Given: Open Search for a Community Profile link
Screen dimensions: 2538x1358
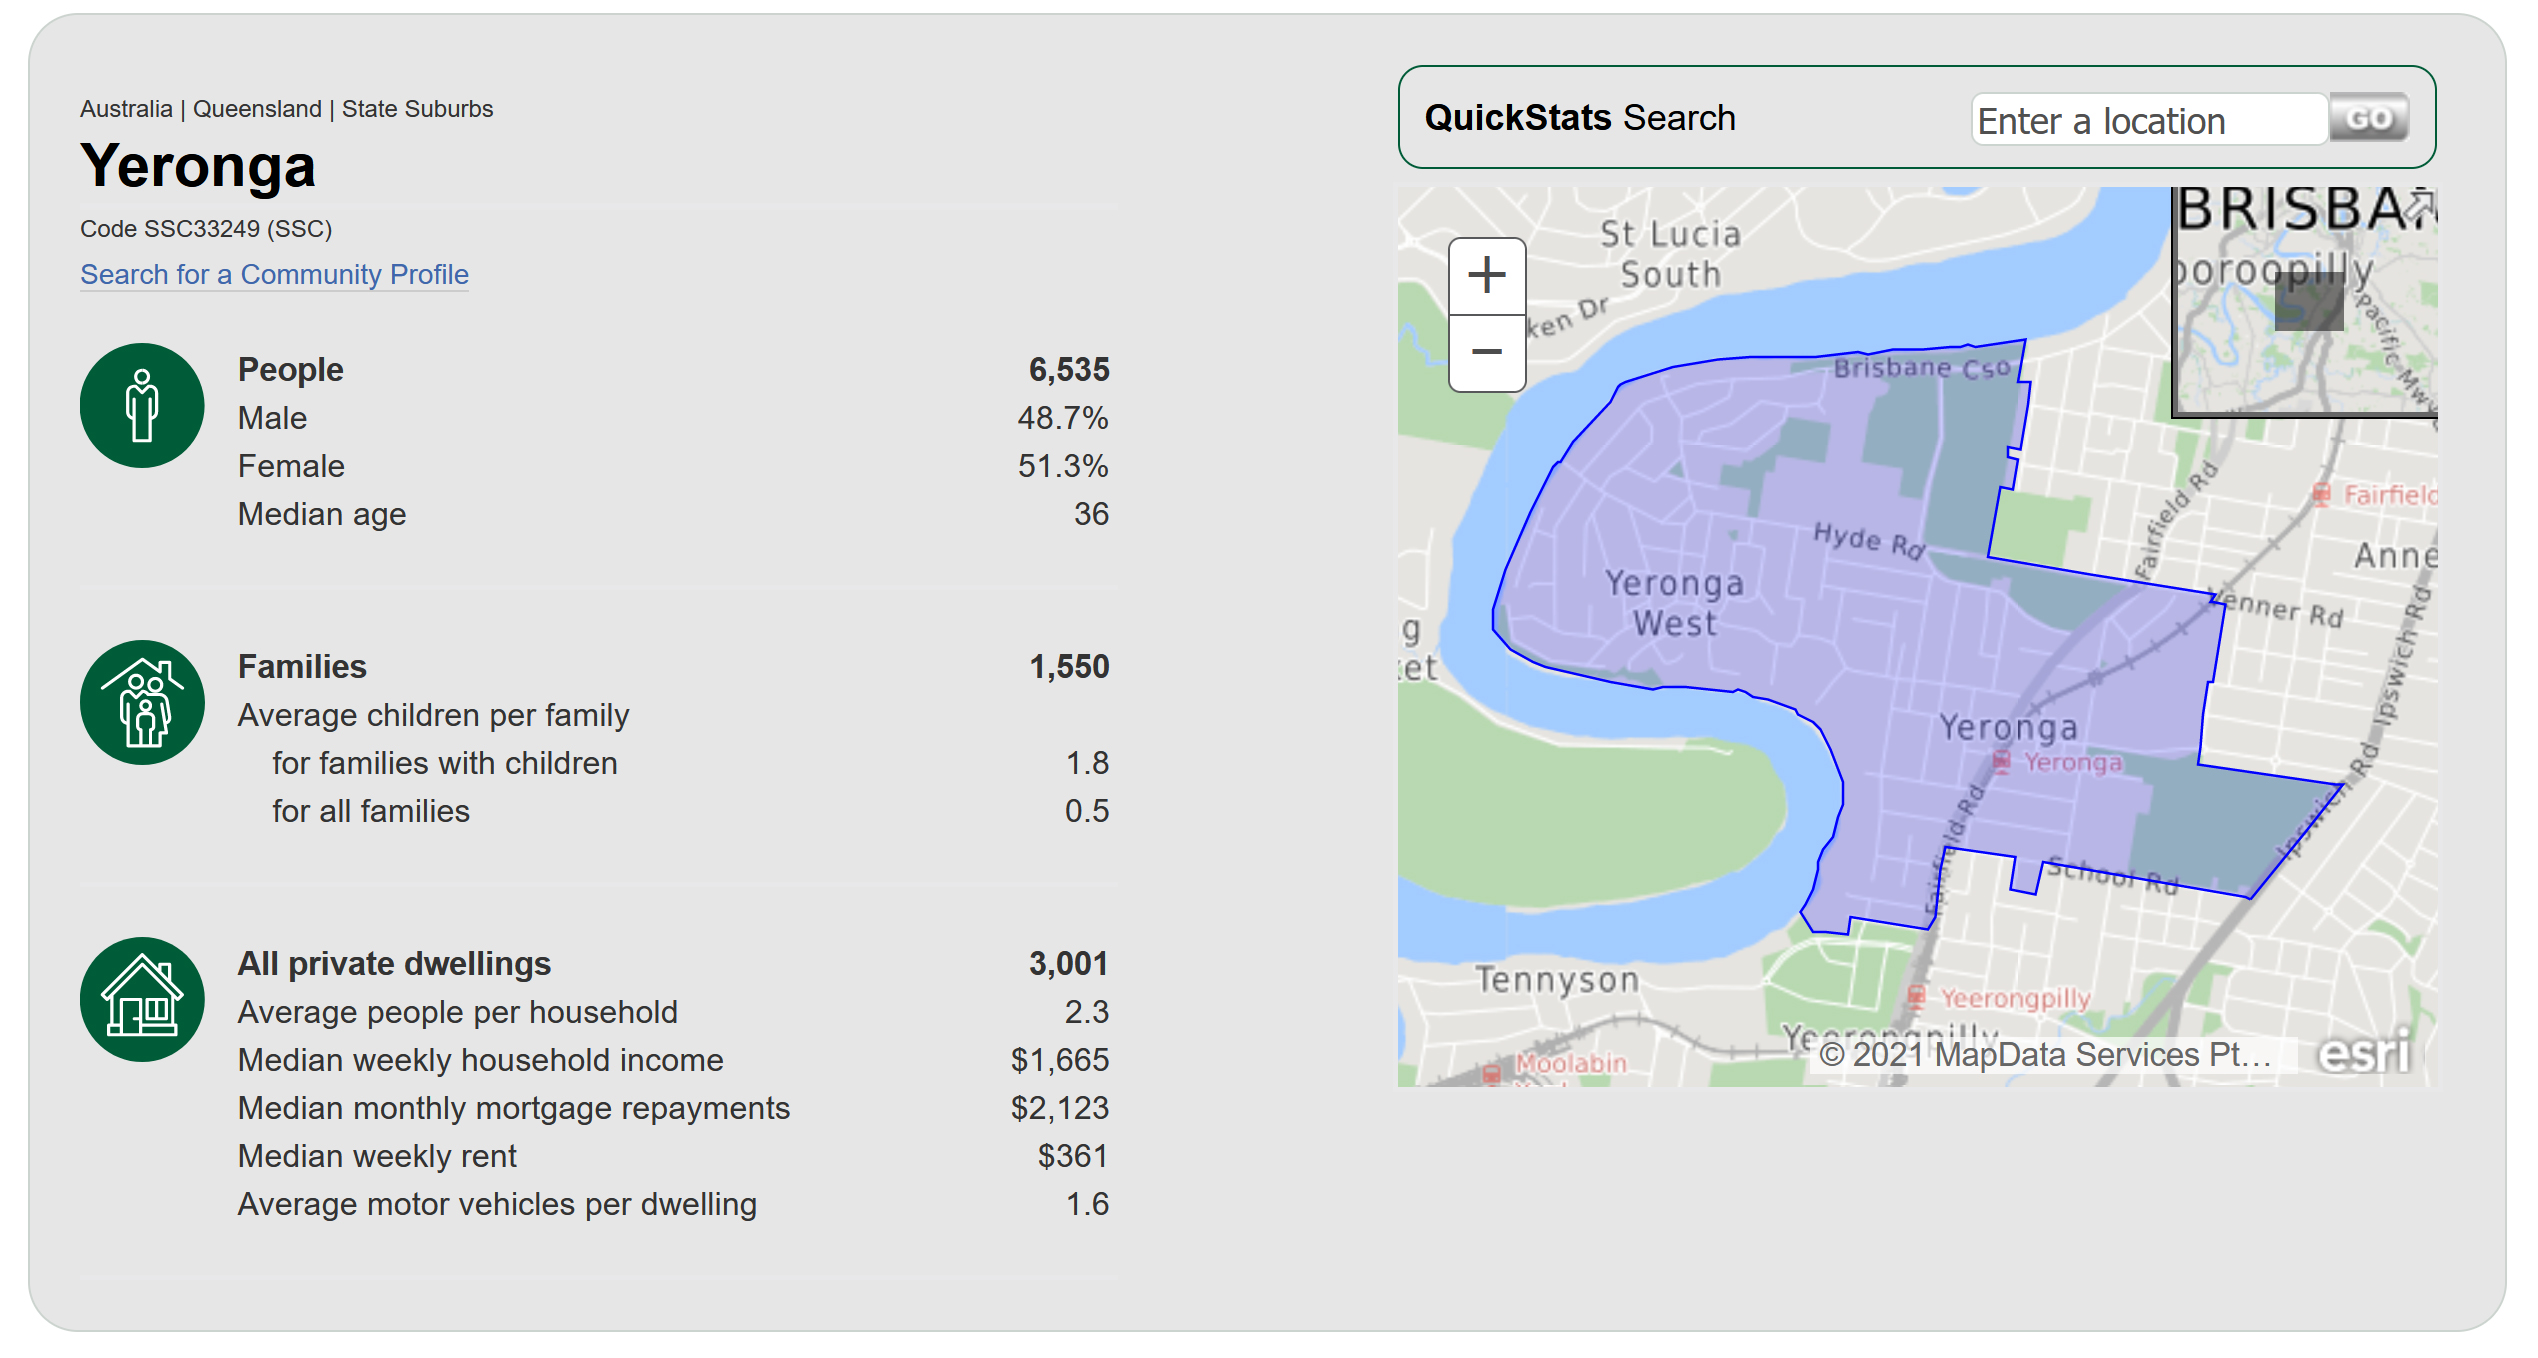Looking at the screenshot, I should 274,274.
